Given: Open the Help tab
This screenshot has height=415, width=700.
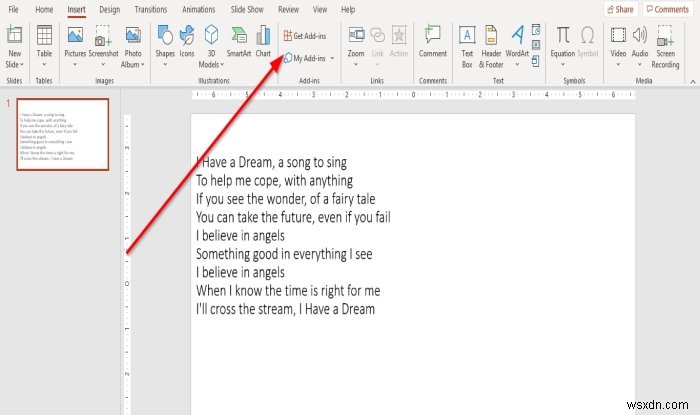Looking at the screenshot, I should click(348, 9).
